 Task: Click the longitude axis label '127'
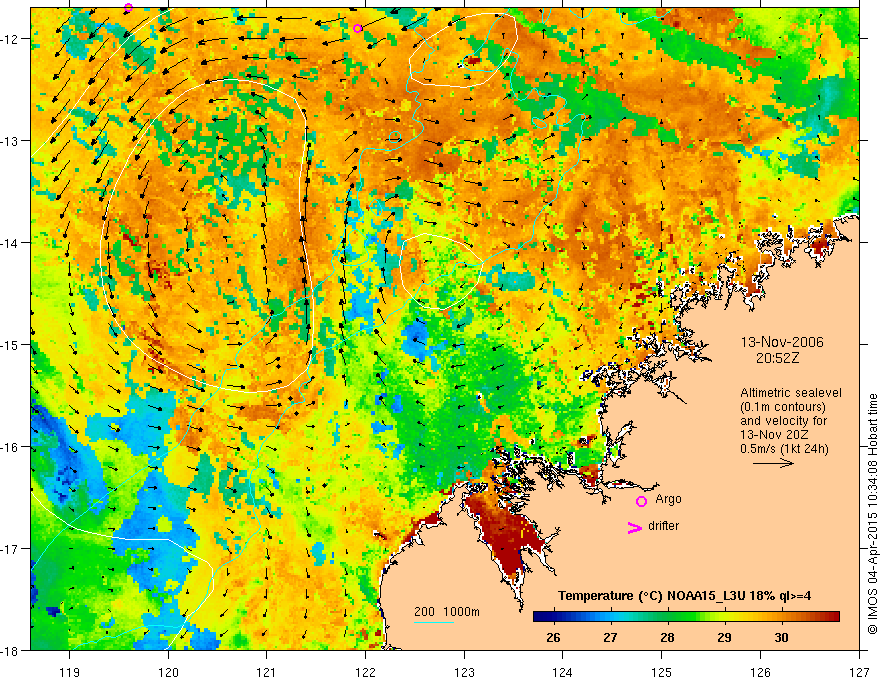859,672
